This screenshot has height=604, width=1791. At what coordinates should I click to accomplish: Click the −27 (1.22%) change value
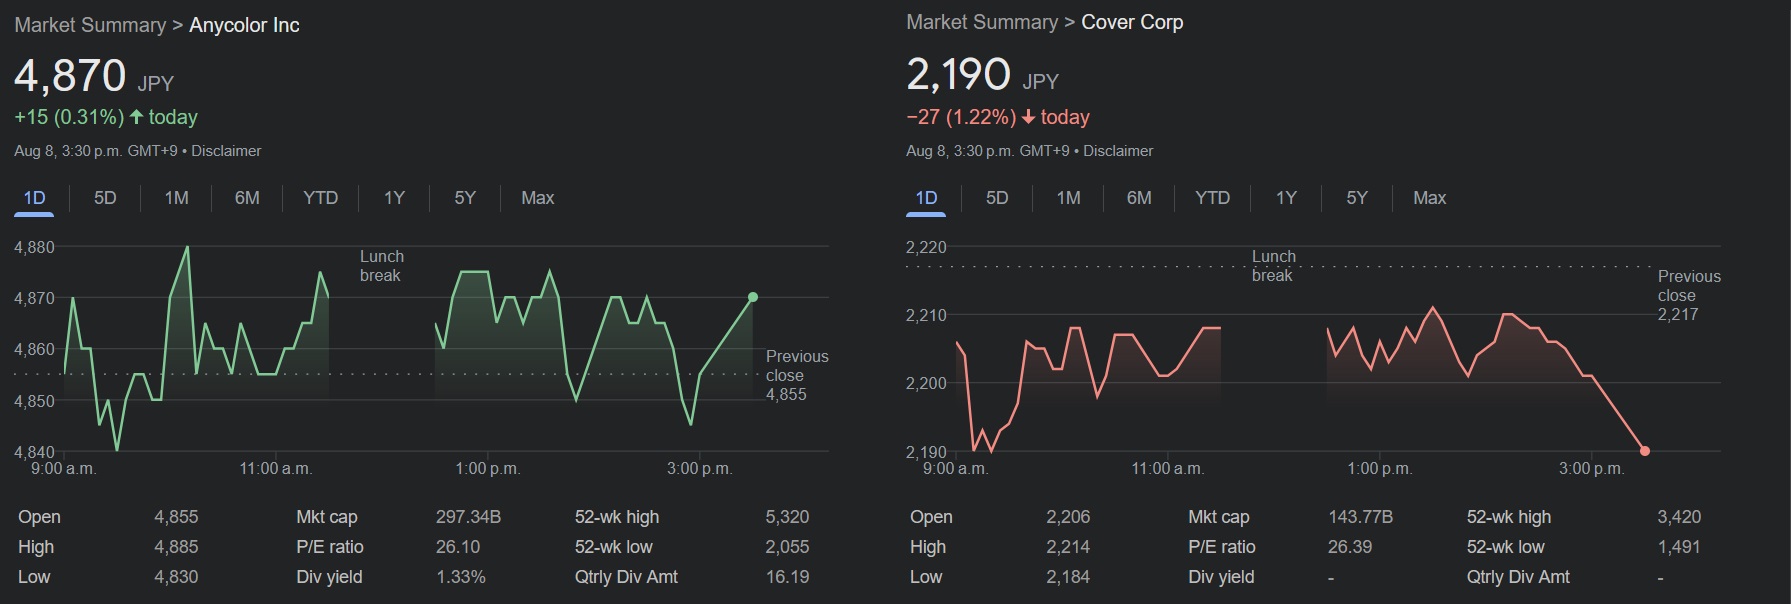(961, 117)
